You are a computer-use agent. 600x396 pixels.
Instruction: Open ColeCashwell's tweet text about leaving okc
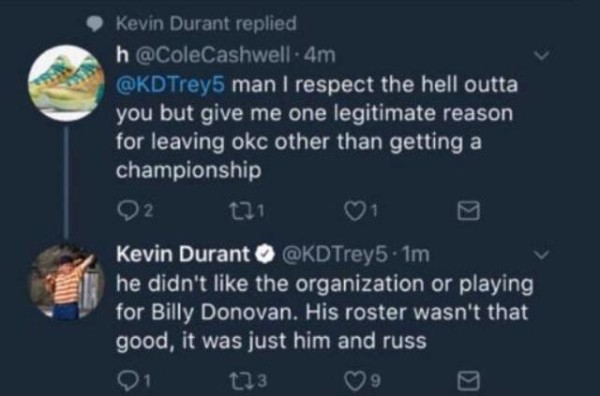[317, 127]
